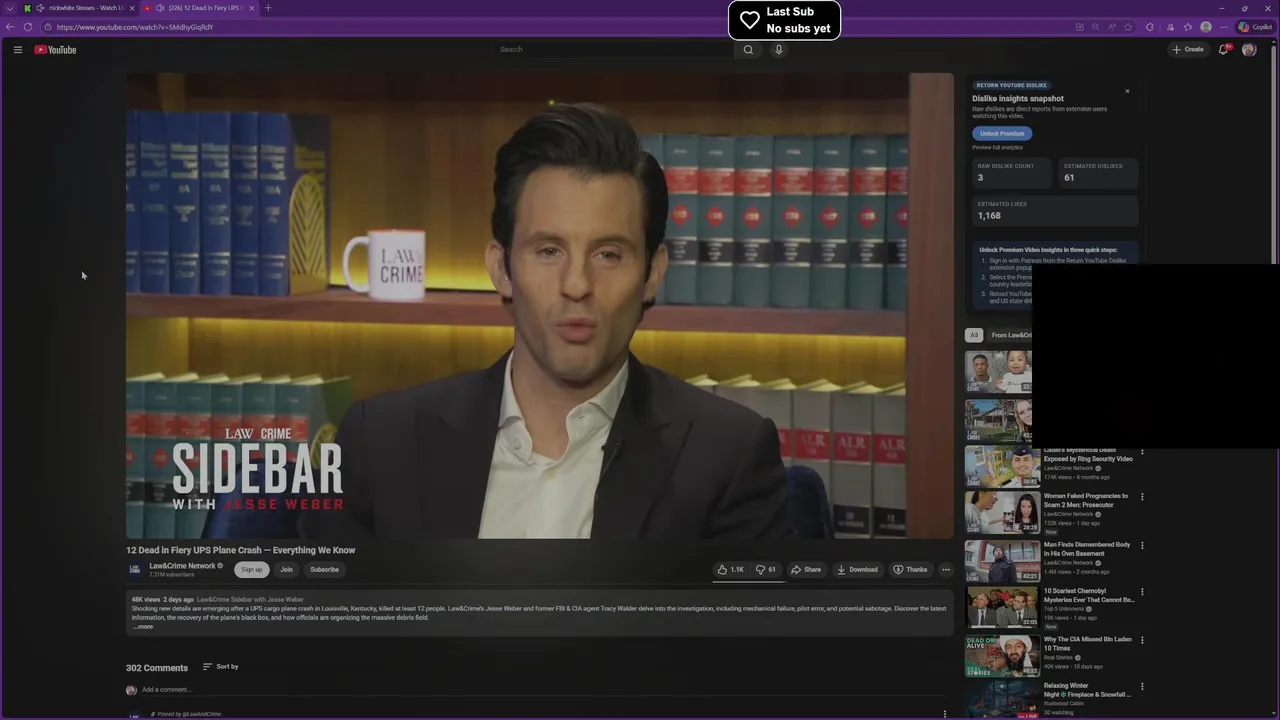The height and width of the screenshot is (720, 1280).
Task: Open the browser favorites list icon
Action: 1188,27
